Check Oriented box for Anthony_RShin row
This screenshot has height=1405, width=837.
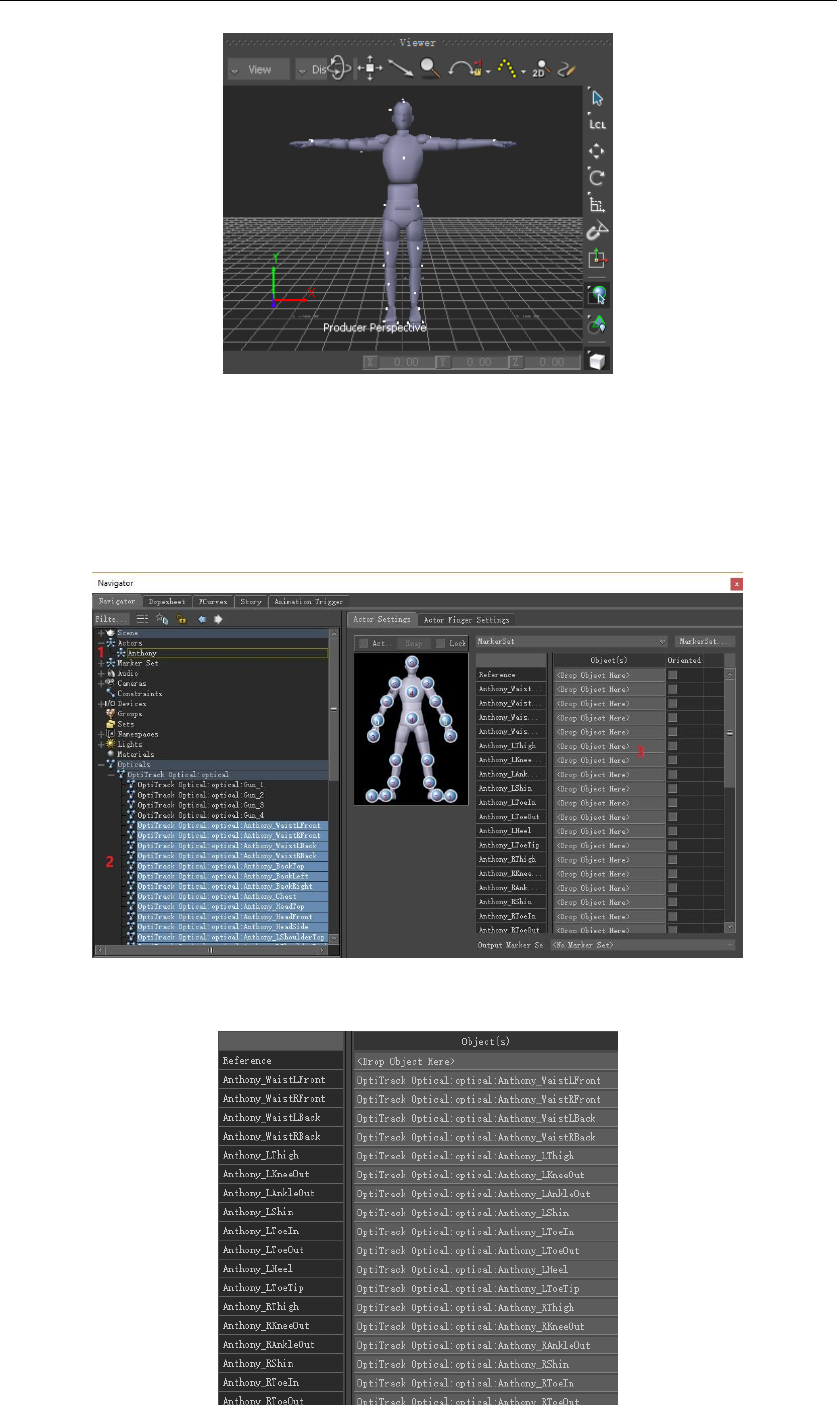point(673,900)
